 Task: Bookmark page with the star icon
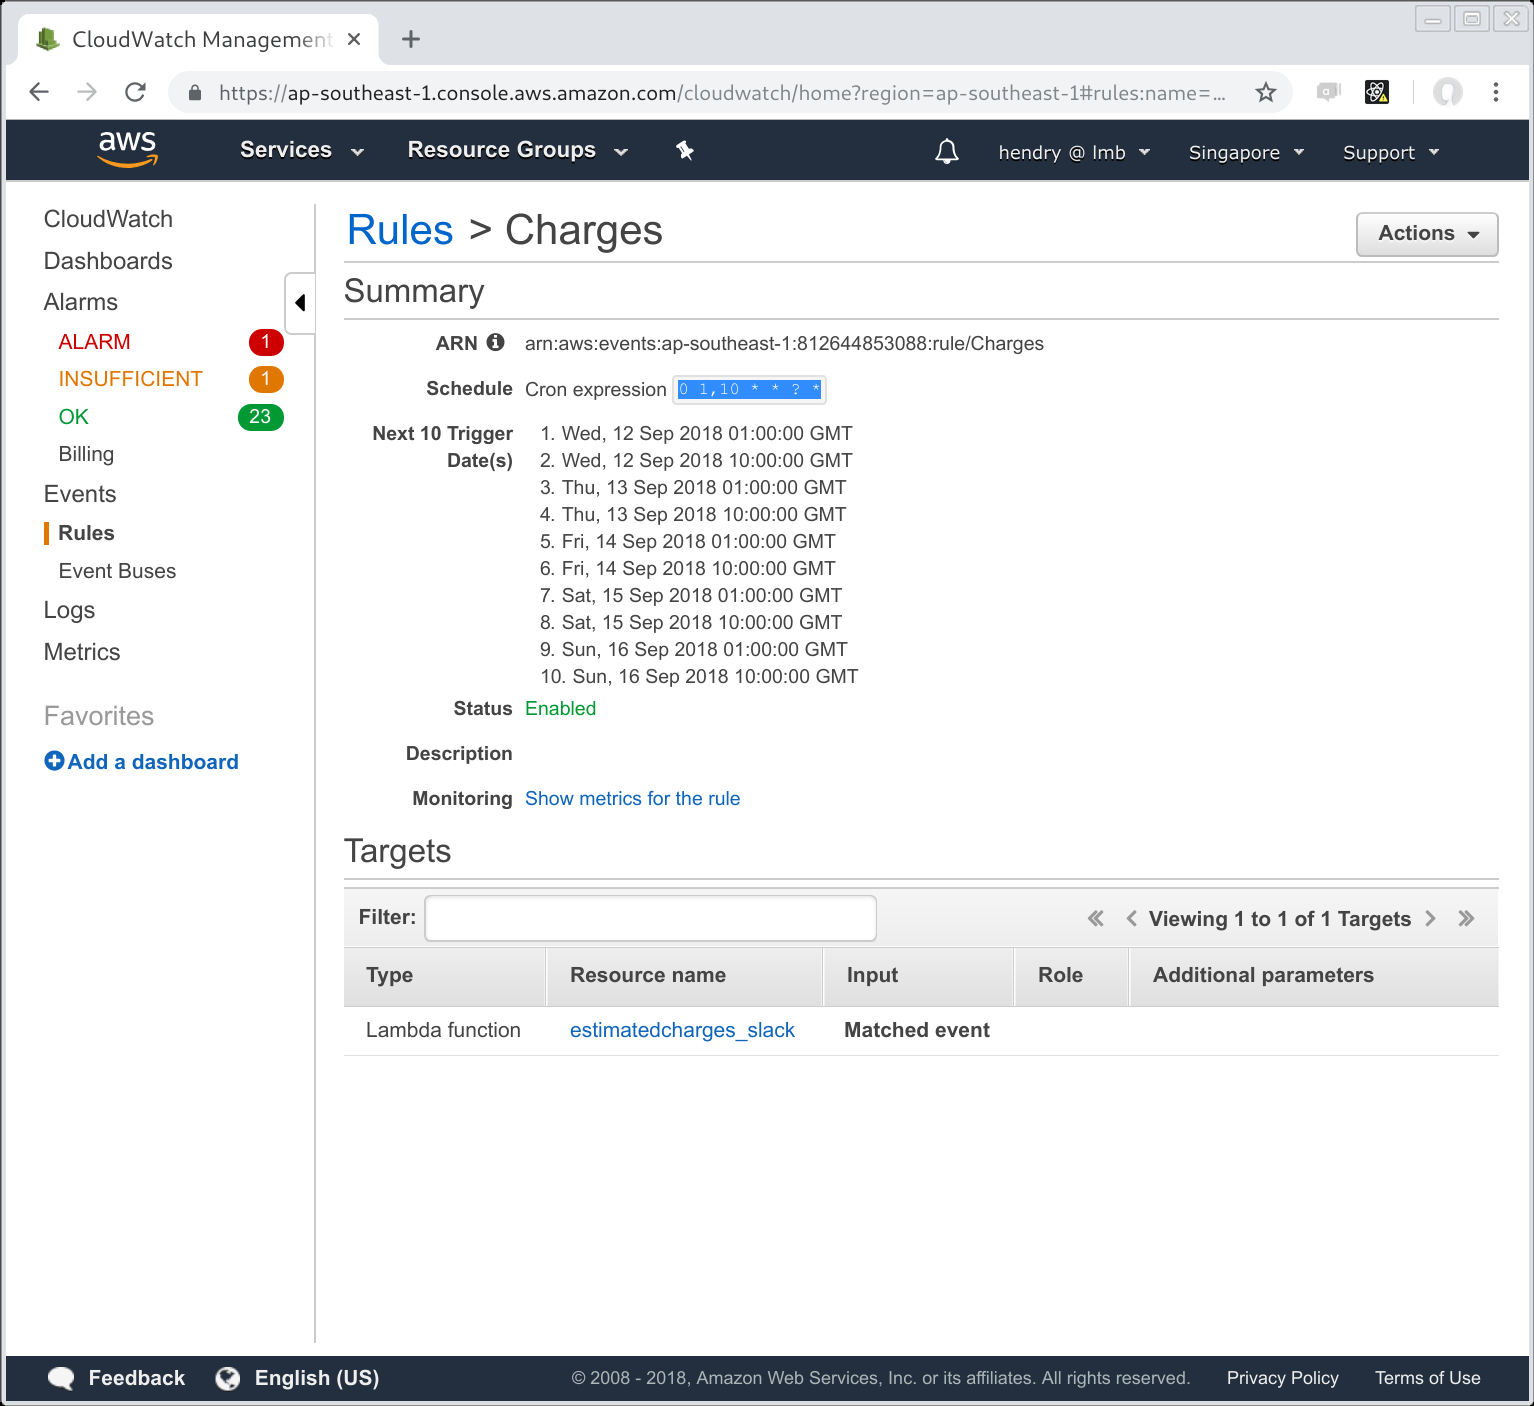1266,92
